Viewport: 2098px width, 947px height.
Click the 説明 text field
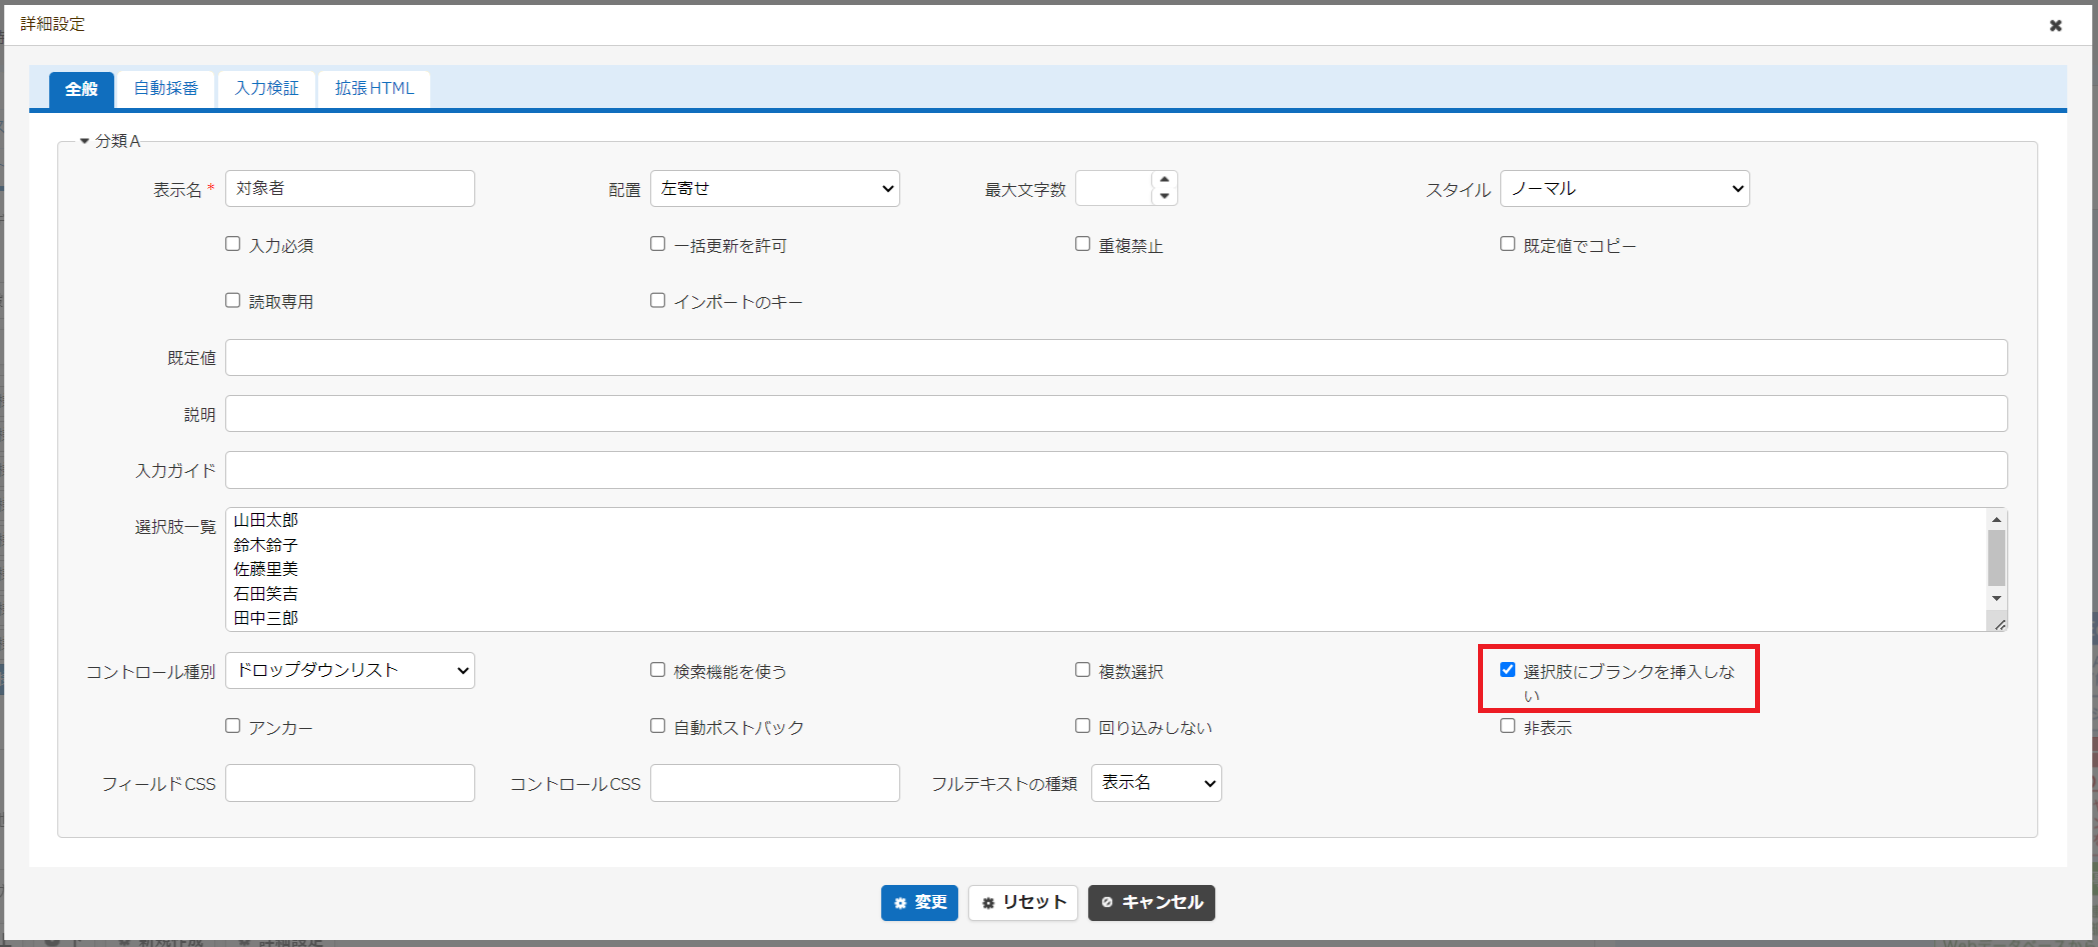(1116, 413)
